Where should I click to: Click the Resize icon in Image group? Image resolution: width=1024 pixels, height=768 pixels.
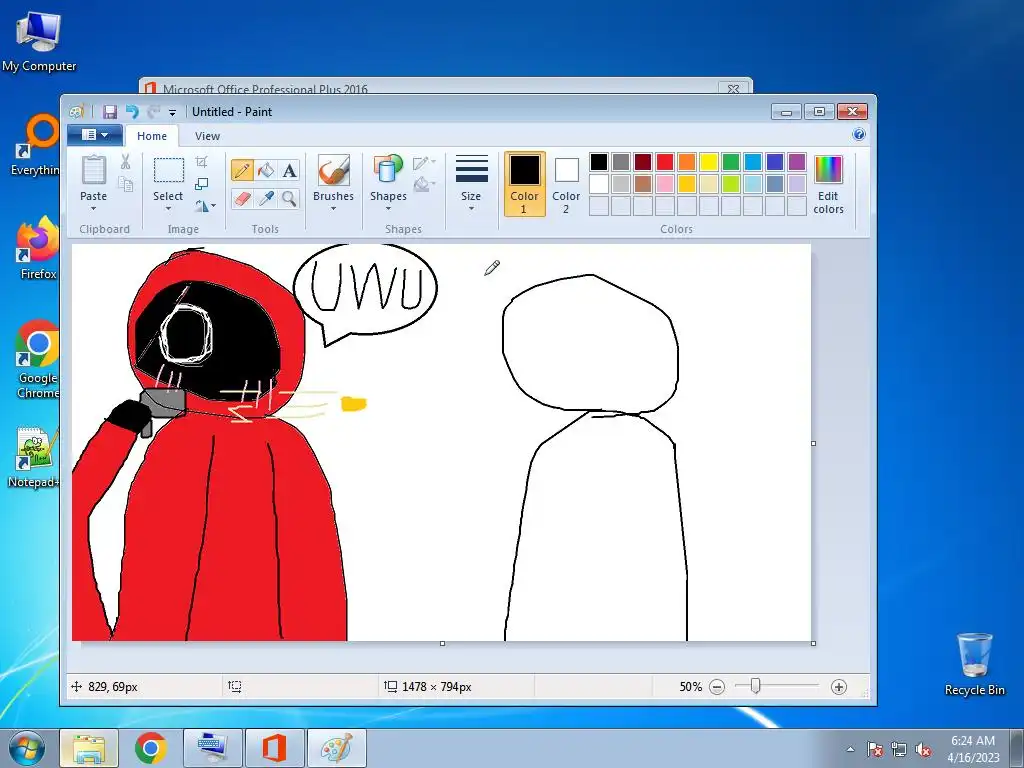(202, 184)
